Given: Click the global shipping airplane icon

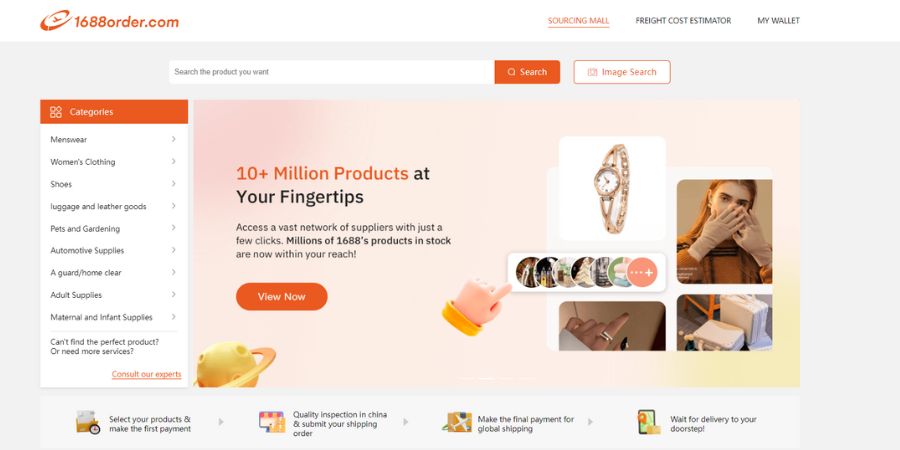Looking at the screenshot, I should [x=457, y=422].
